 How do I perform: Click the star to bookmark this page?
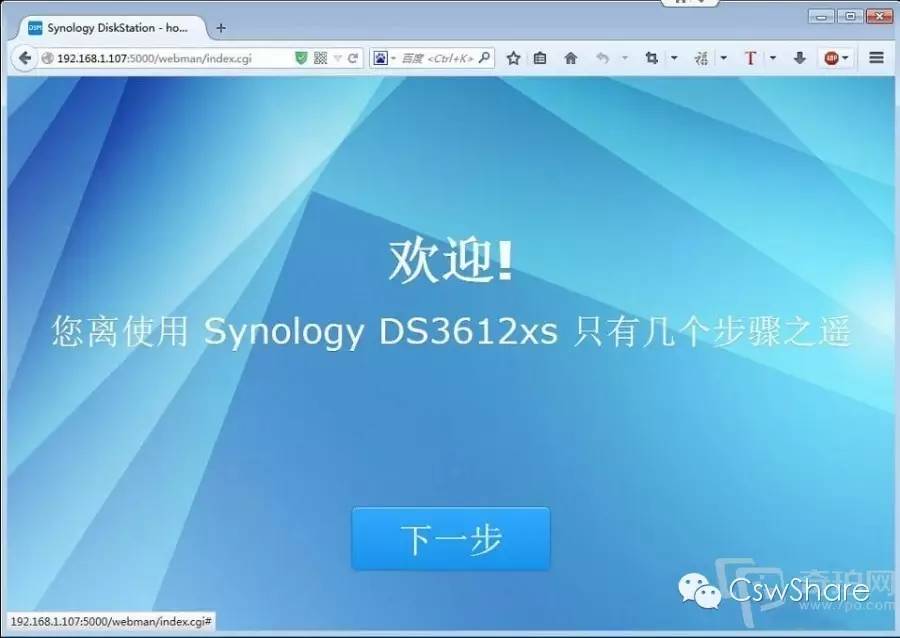[x=512, y=57]
